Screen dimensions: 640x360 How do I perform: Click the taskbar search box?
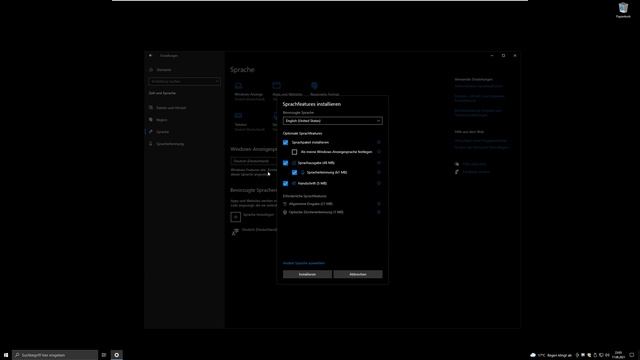55,355
